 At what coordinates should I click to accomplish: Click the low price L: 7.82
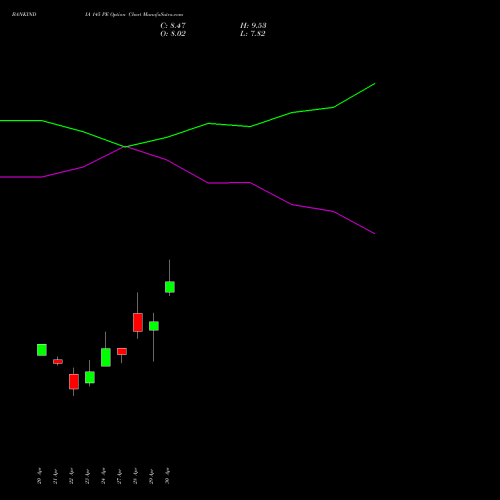(253, 34)
